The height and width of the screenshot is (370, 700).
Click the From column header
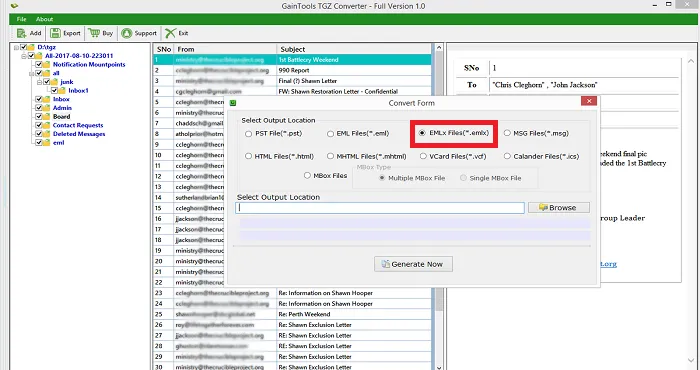[225, 49]
